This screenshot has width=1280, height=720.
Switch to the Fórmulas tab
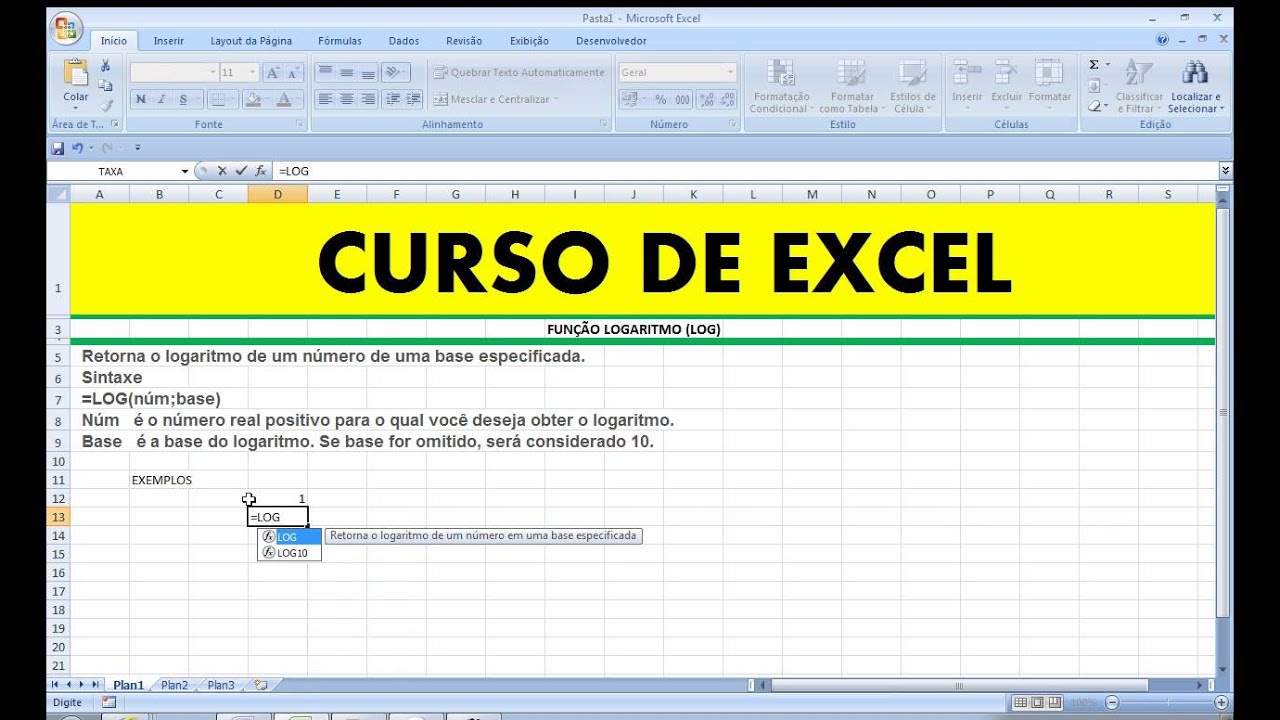click(x=340, y=41)
